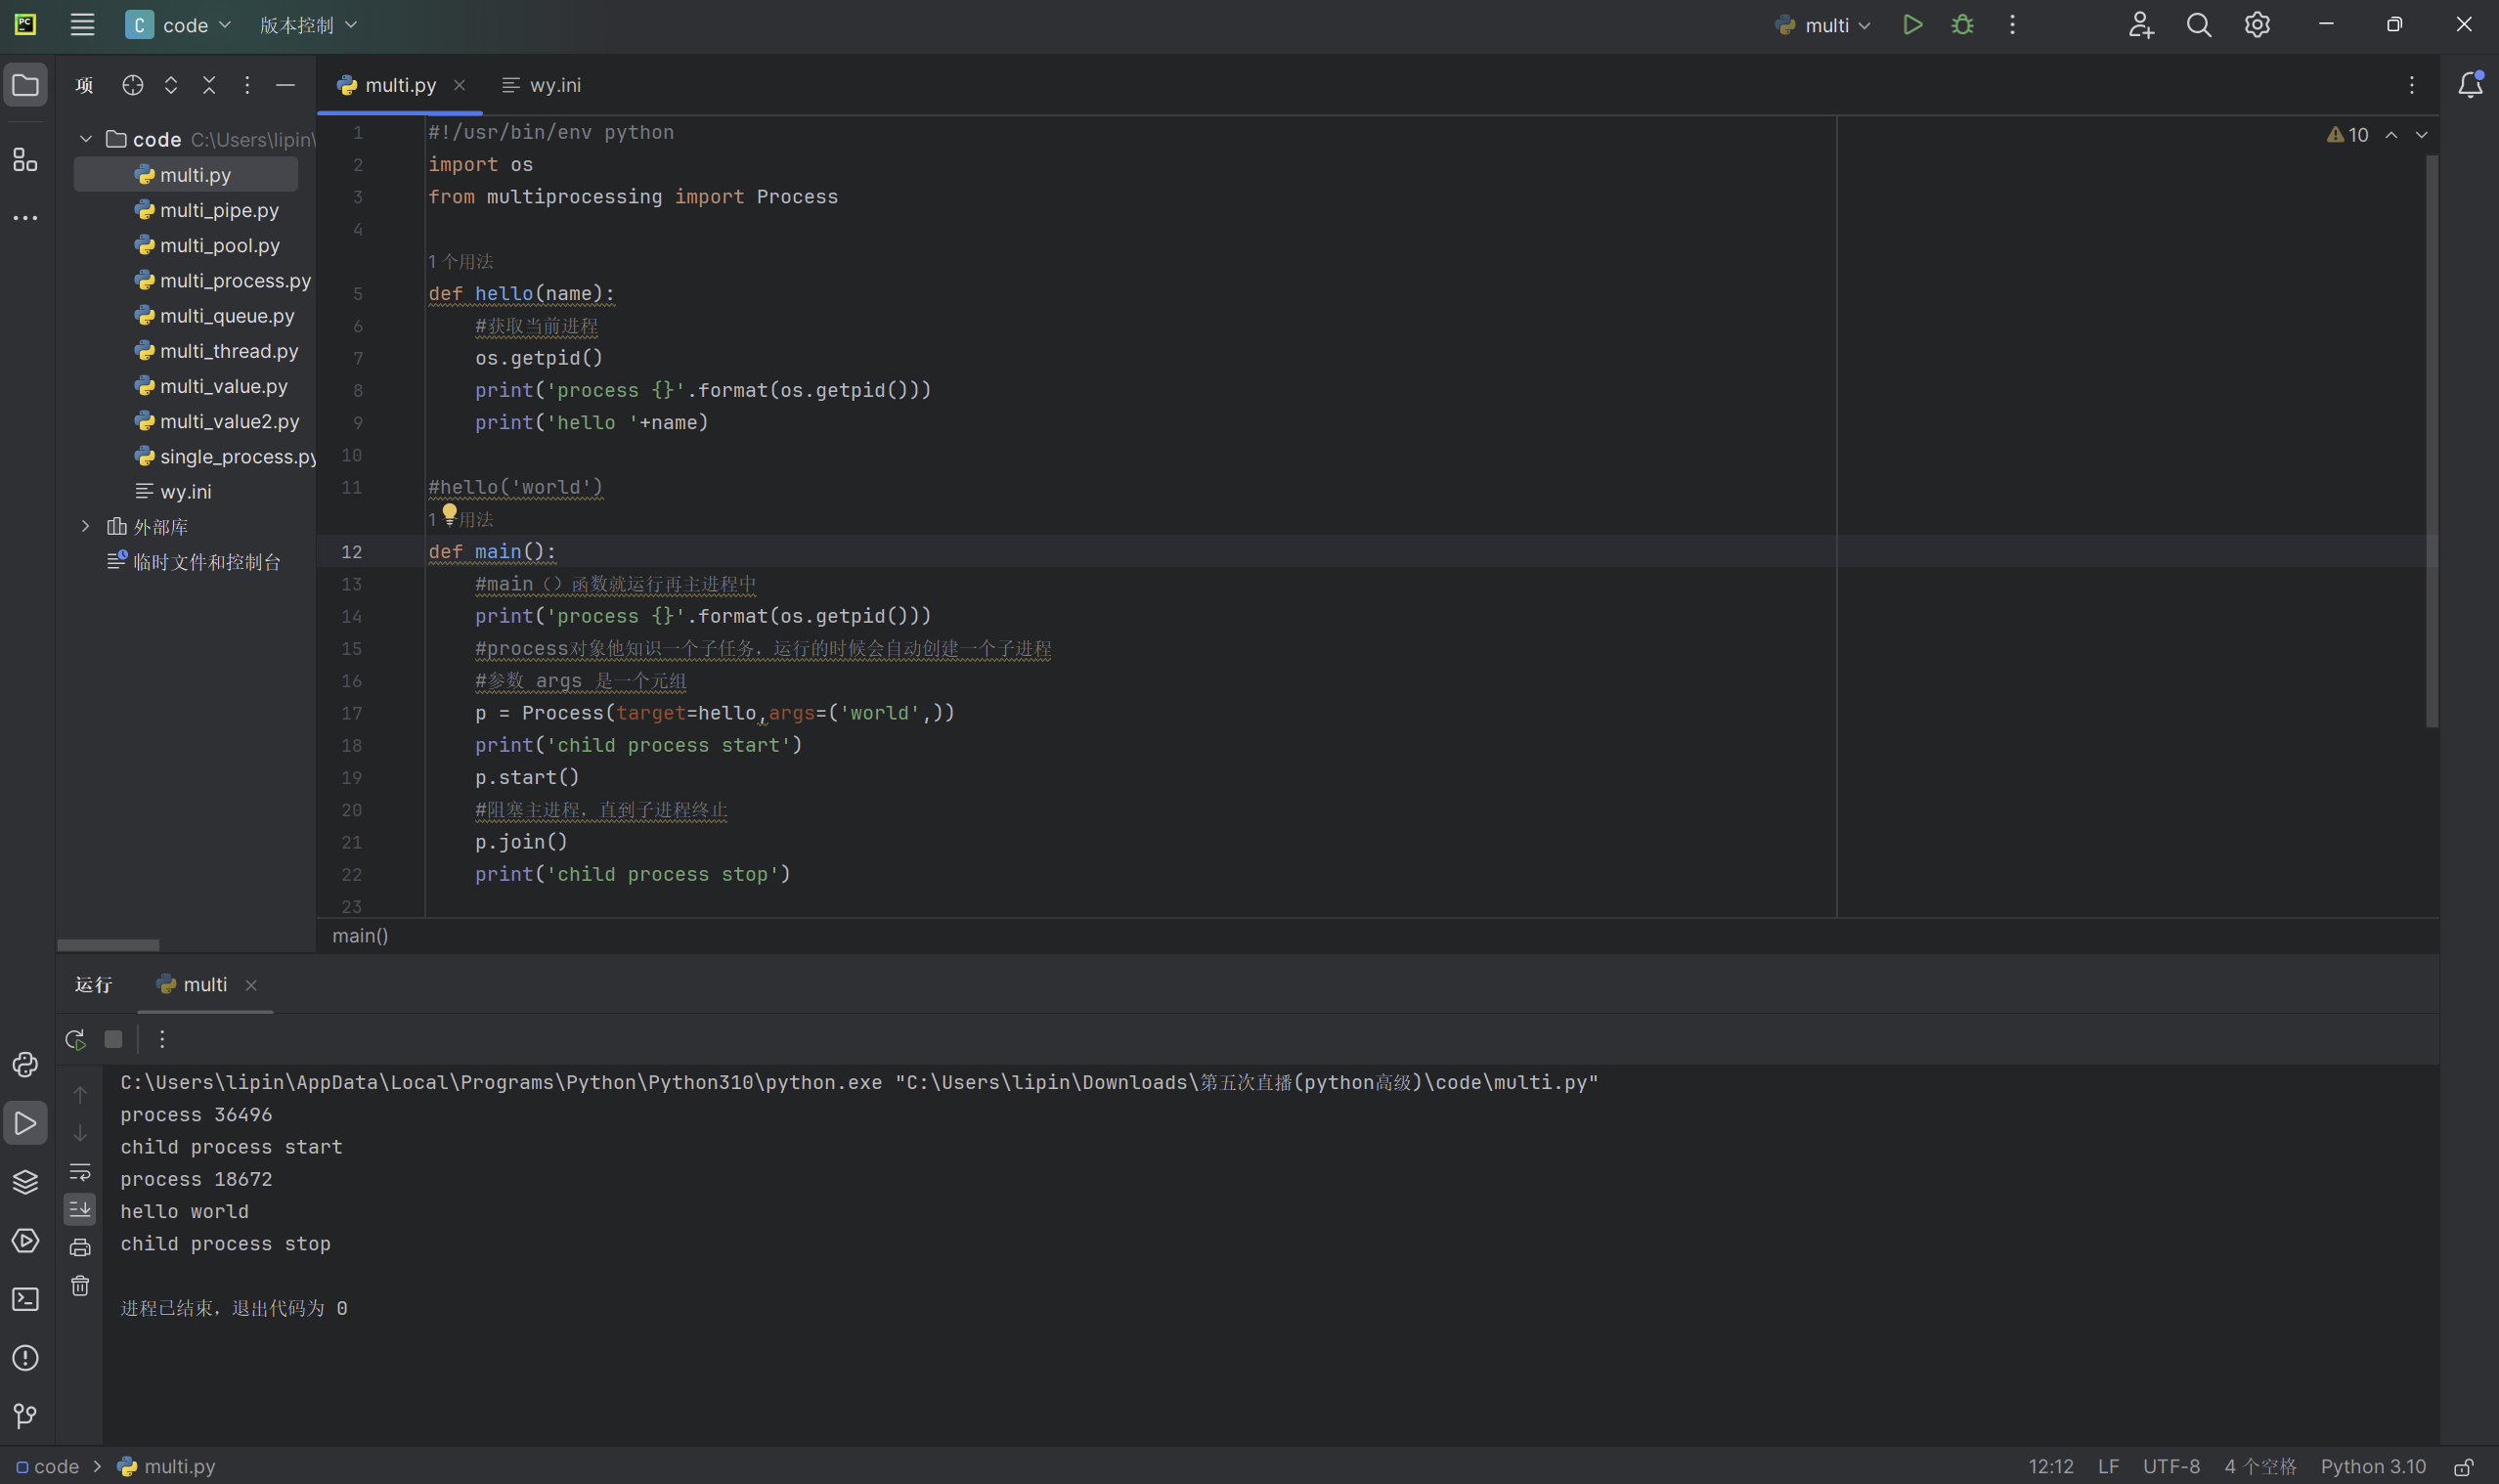Close the multi run tab
2499x1484 pixels.
point(251,985)
